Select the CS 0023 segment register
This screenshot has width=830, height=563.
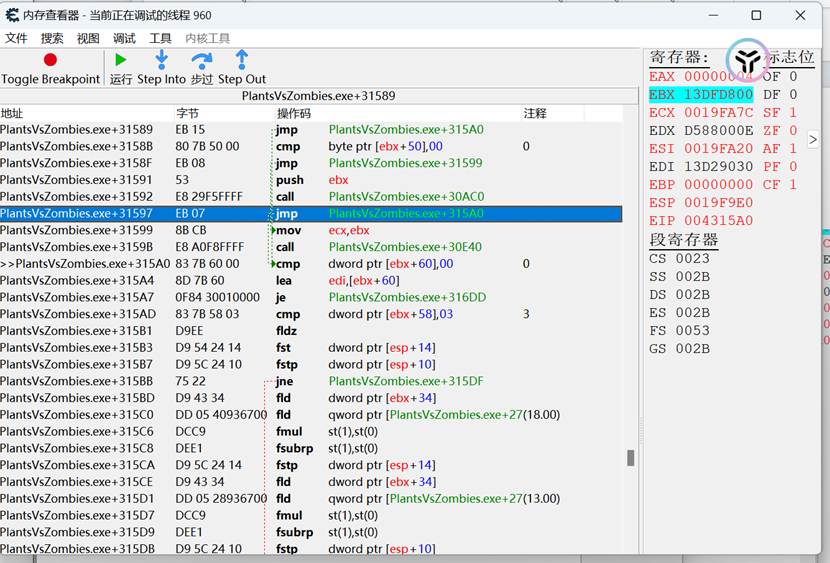[679, 258]
